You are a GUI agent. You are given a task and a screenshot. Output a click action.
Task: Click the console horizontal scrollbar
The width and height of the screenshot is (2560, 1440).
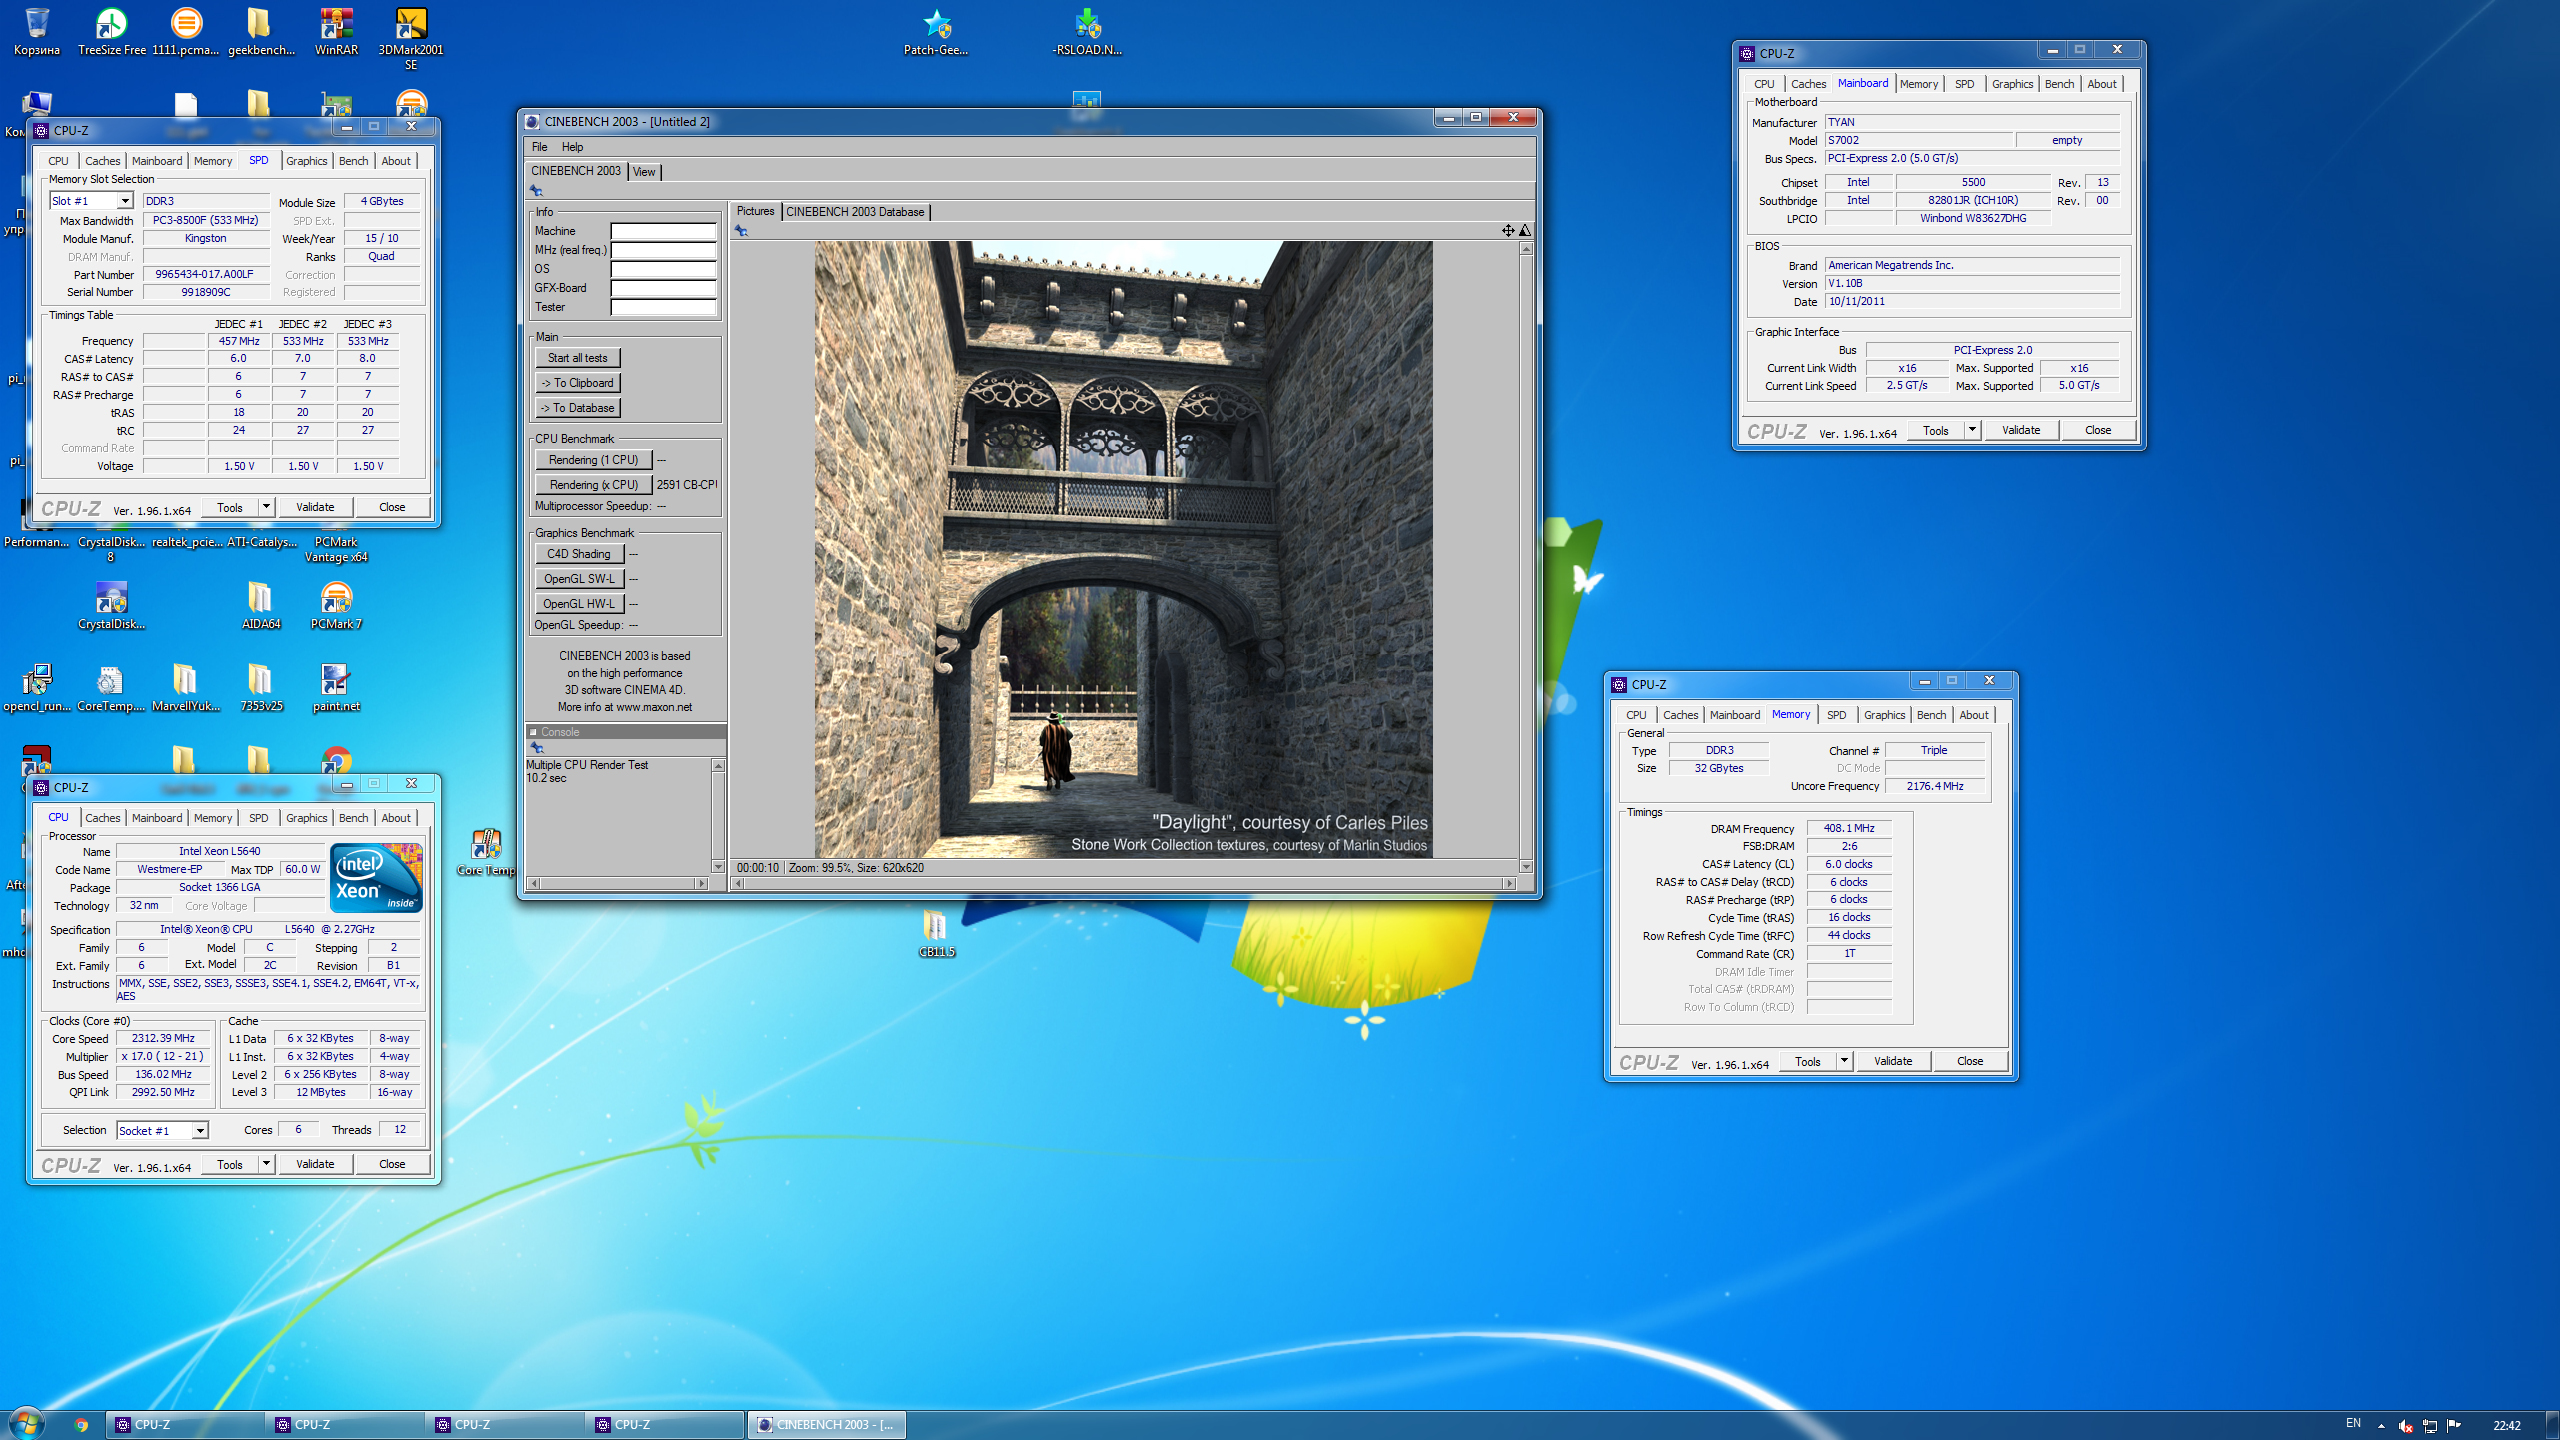coord(618,883)
